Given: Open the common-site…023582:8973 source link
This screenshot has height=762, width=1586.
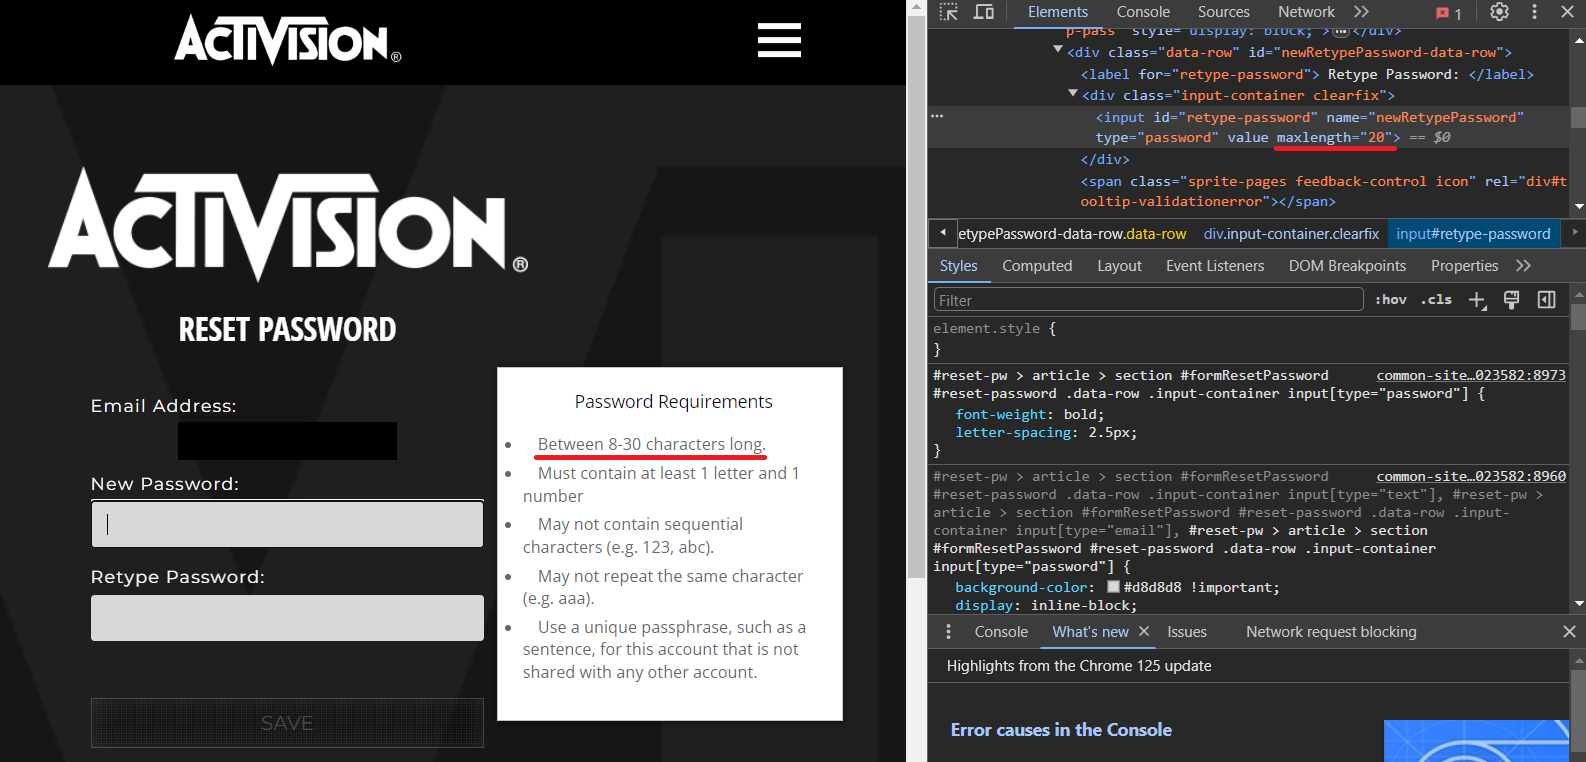Looking at the screenshot, I should pos(1471,375).
